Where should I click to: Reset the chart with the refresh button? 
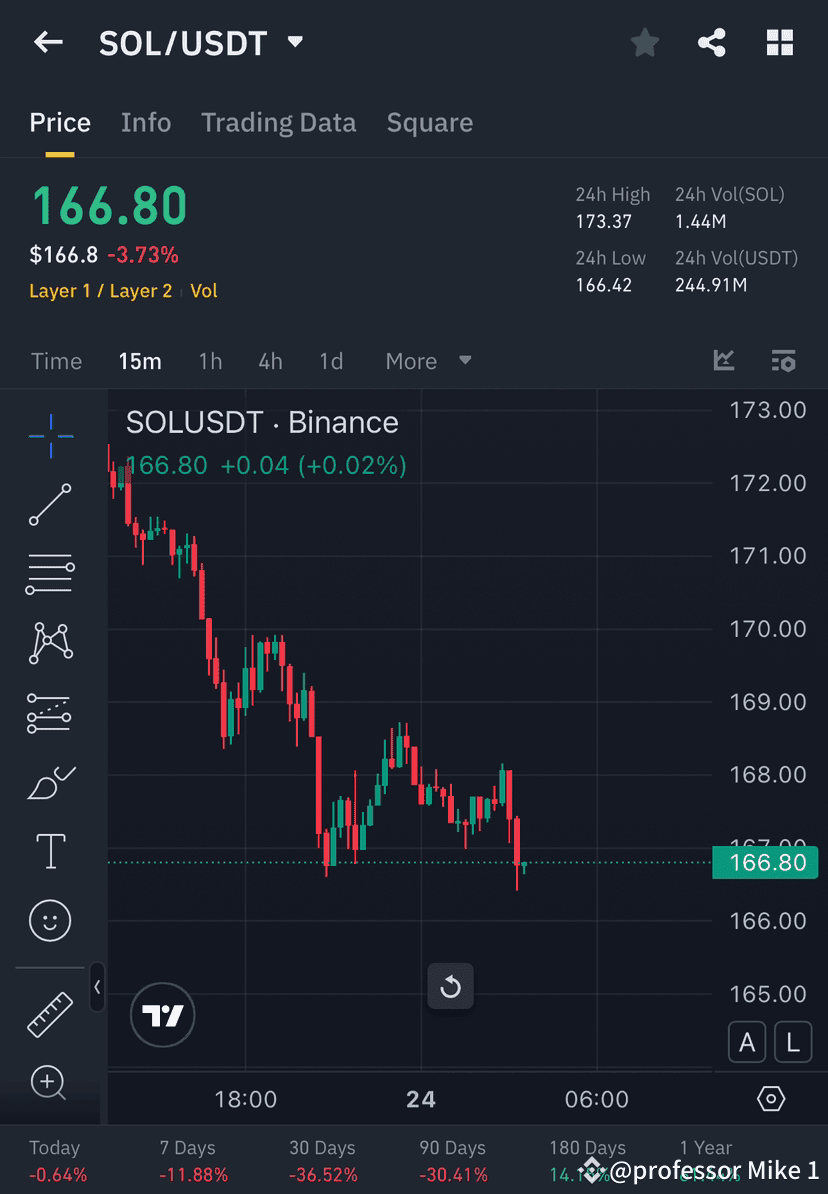[x=450, y=986]
